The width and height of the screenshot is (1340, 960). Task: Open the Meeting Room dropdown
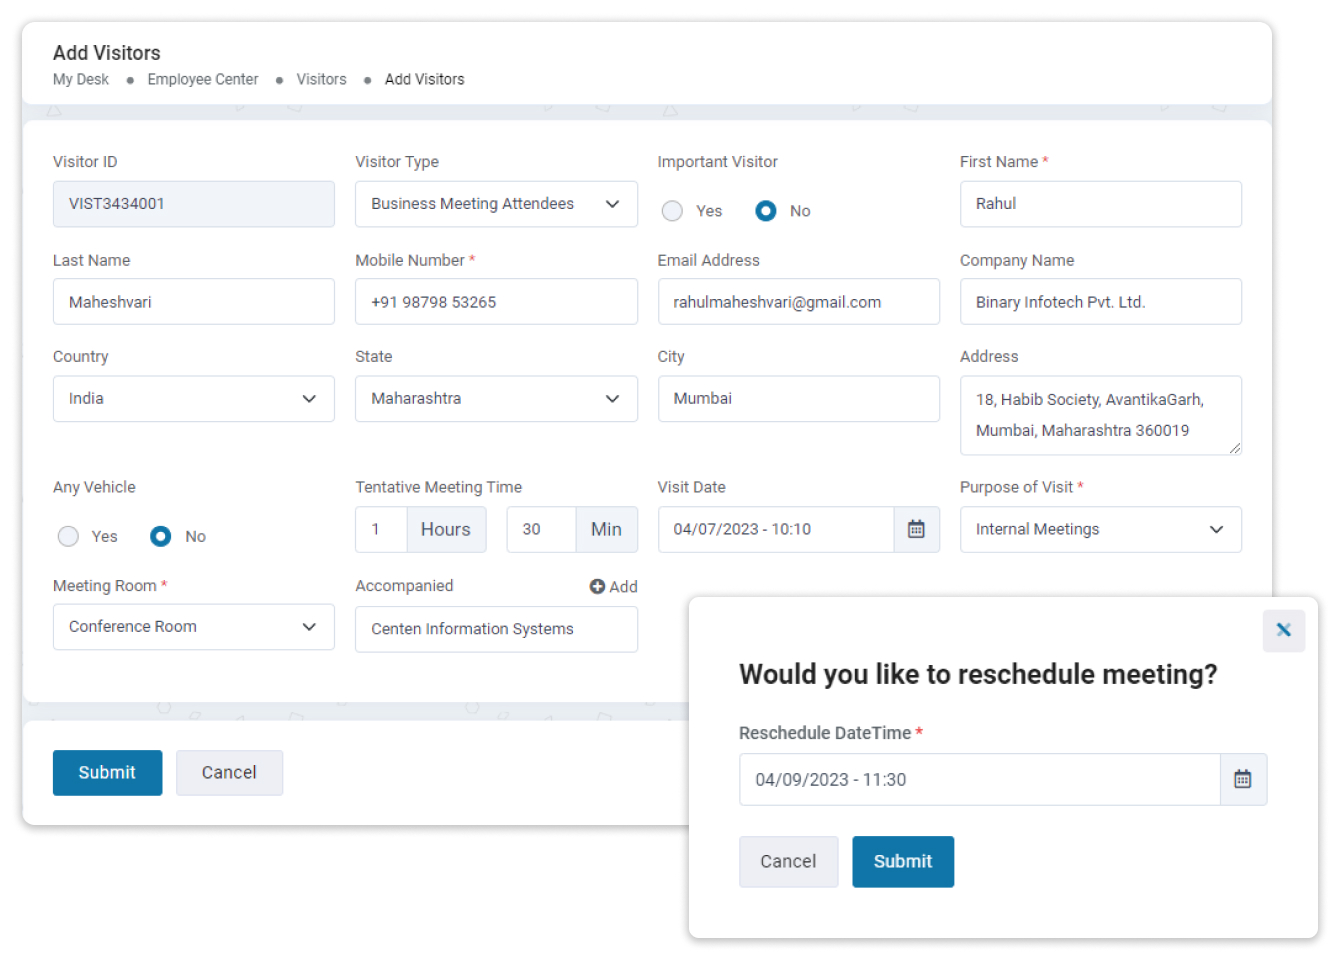193,627
